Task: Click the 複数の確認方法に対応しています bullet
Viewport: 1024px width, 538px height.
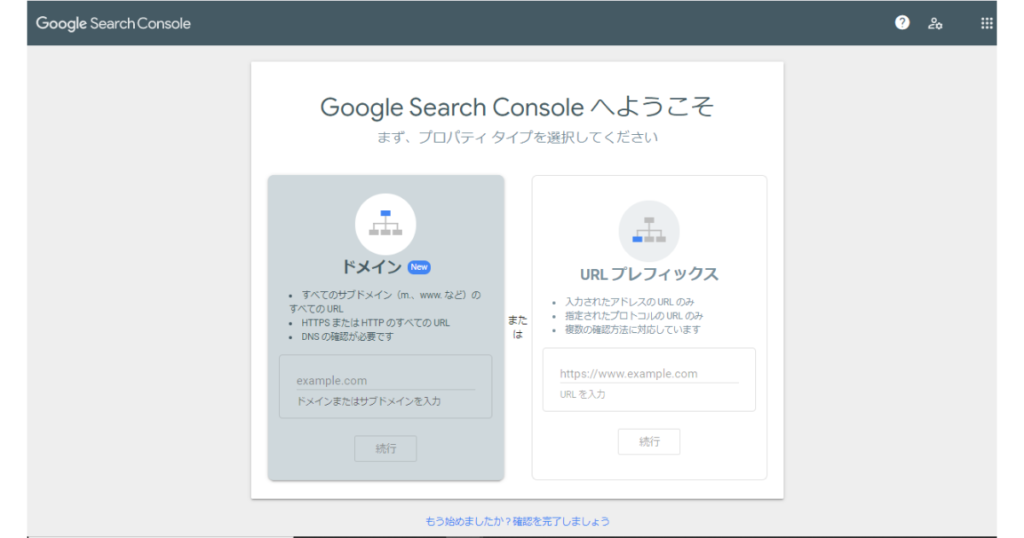Action: pos(632,330)
